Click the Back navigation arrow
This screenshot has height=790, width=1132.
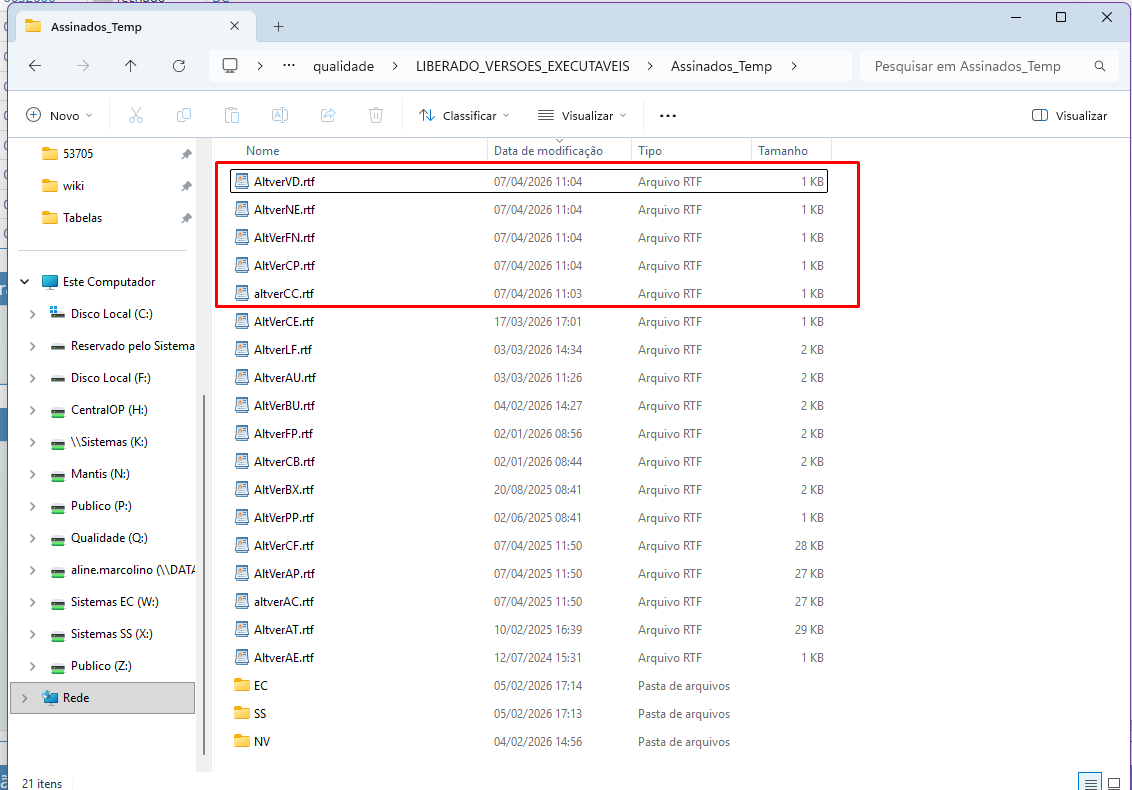click(35, 66)
